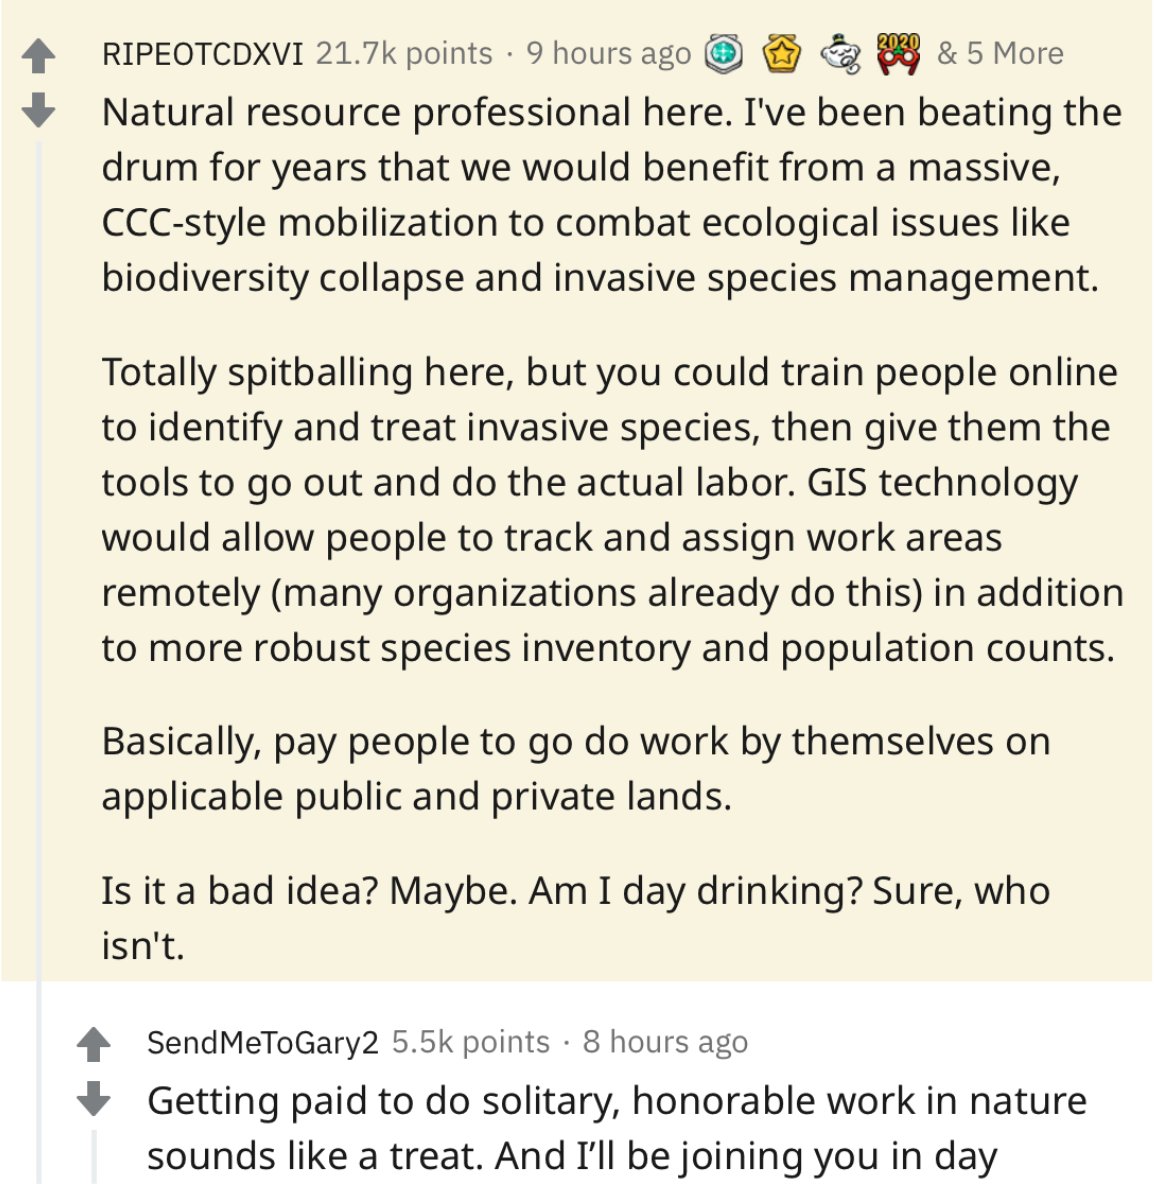This screenshot has height=1184, width=1154.
Task: Click the "9 hours ago" timestamp
Action: [x=608, y=53]
